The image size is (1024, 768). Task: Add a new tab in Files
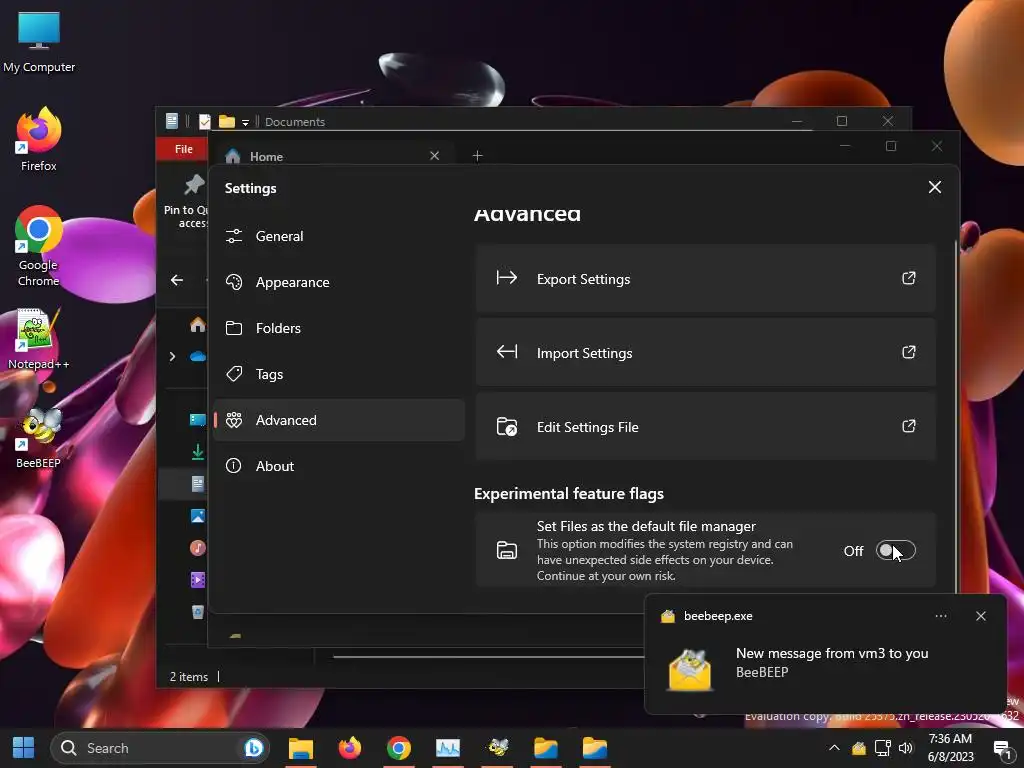[477, 155]
